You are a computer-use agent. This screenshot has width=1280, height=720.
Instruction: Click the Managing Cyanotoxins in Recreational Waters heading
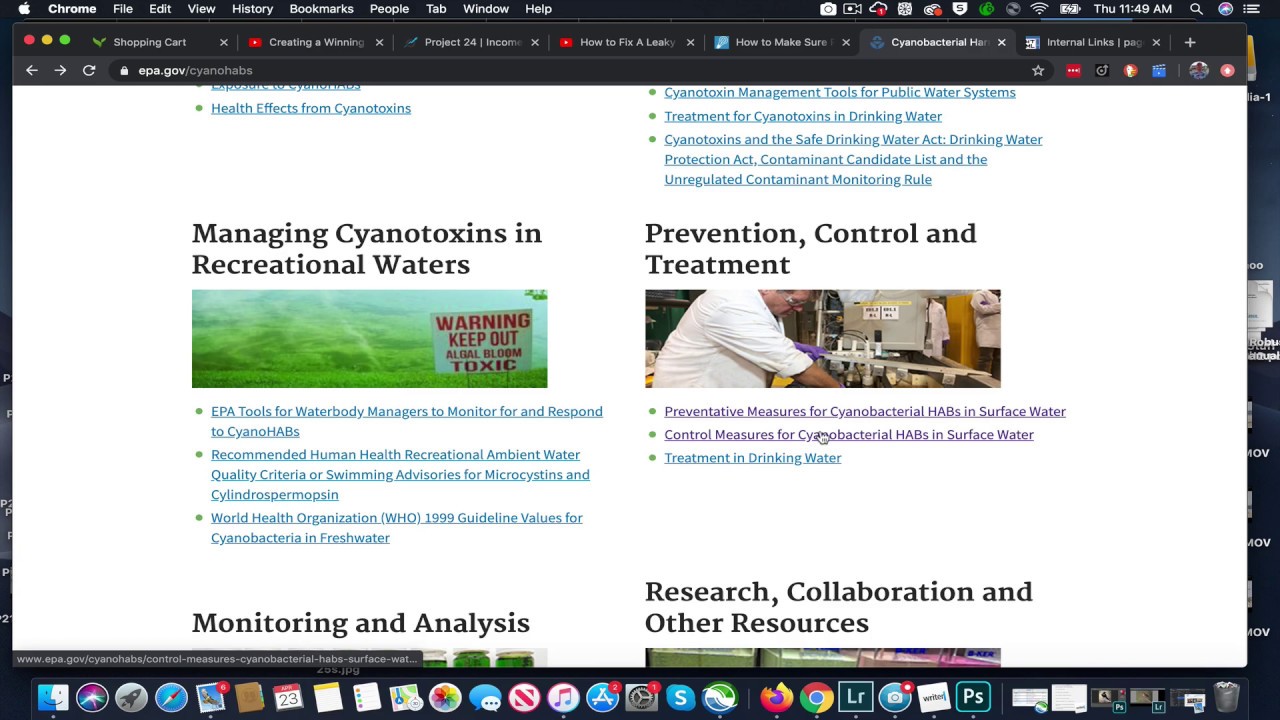pos(367,249)
